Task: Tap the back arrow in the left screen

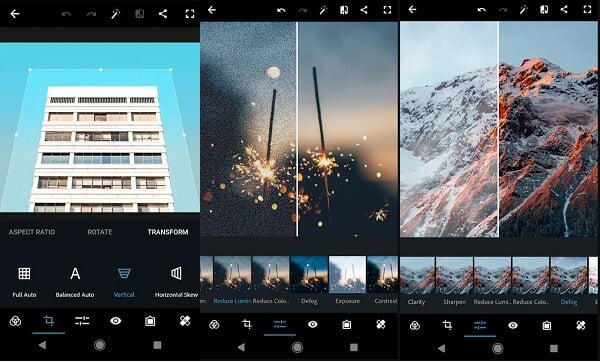Action: 15,14
